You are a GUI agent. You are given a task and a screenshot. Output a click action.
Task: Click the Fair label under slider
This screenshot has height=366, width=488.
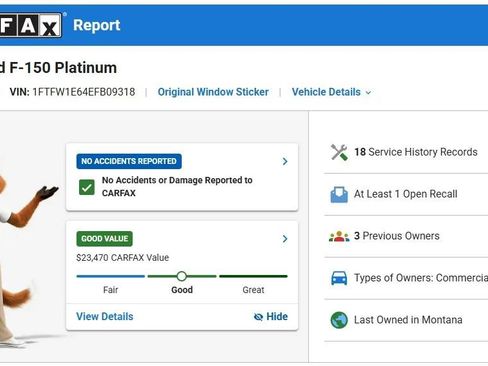pyautogui.click(x=111, y=290)
